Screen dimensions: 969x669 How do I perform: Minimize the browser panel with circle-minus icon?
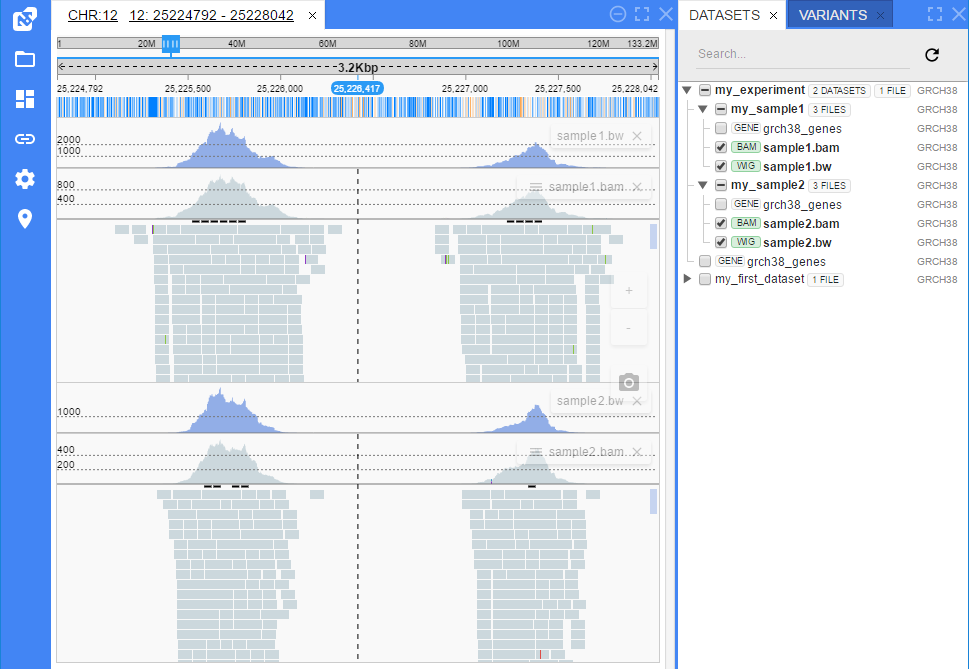(617, 14)
